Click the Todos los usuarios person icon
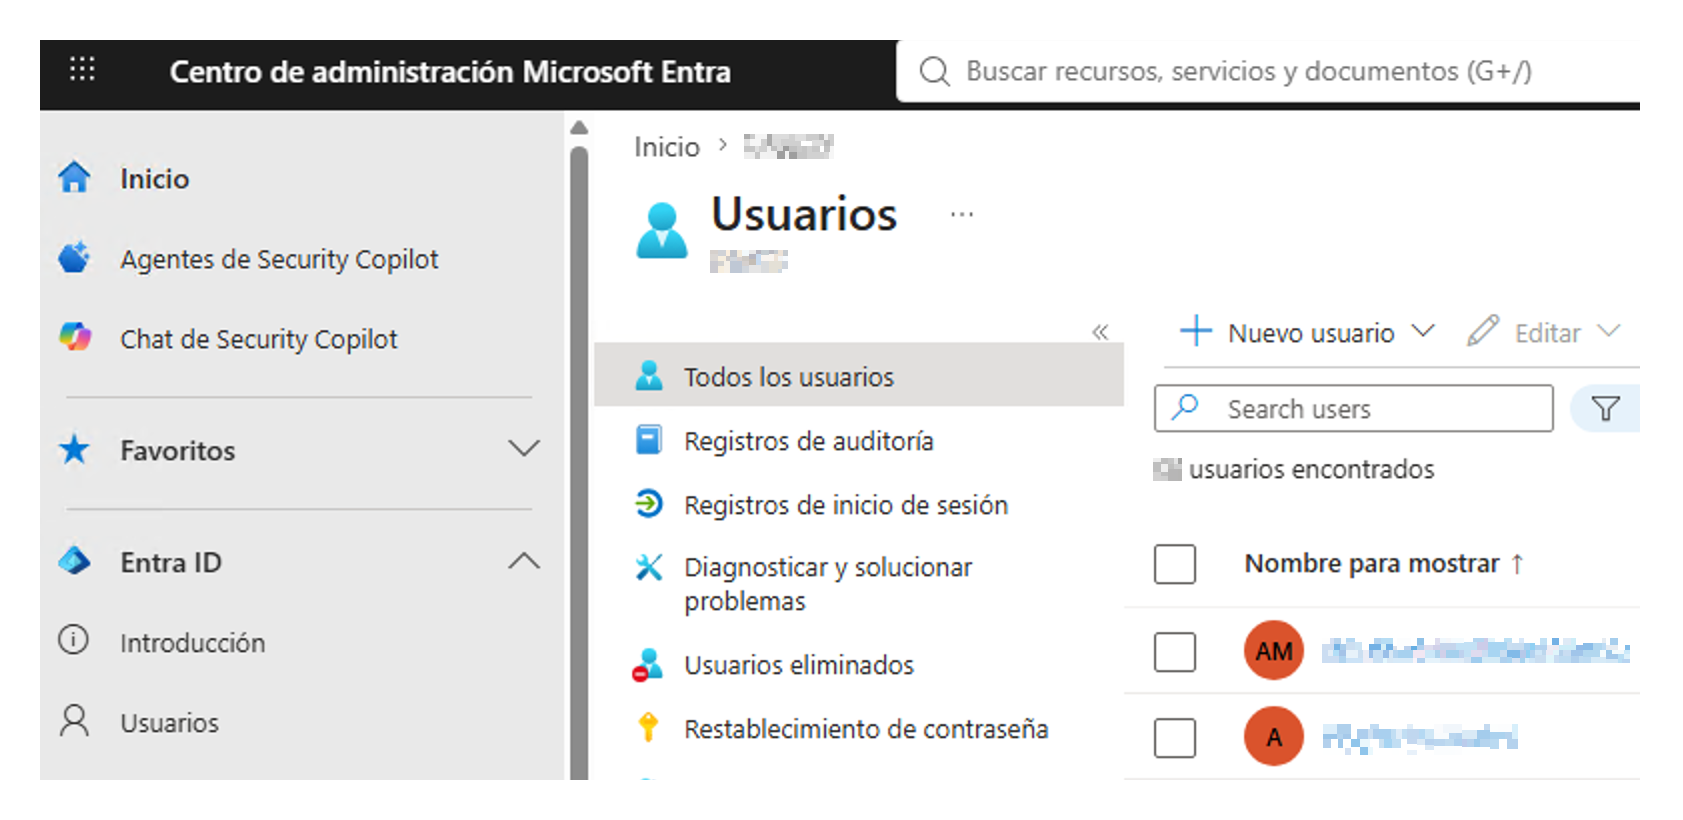1683x820 pixels. click(649, 376)
